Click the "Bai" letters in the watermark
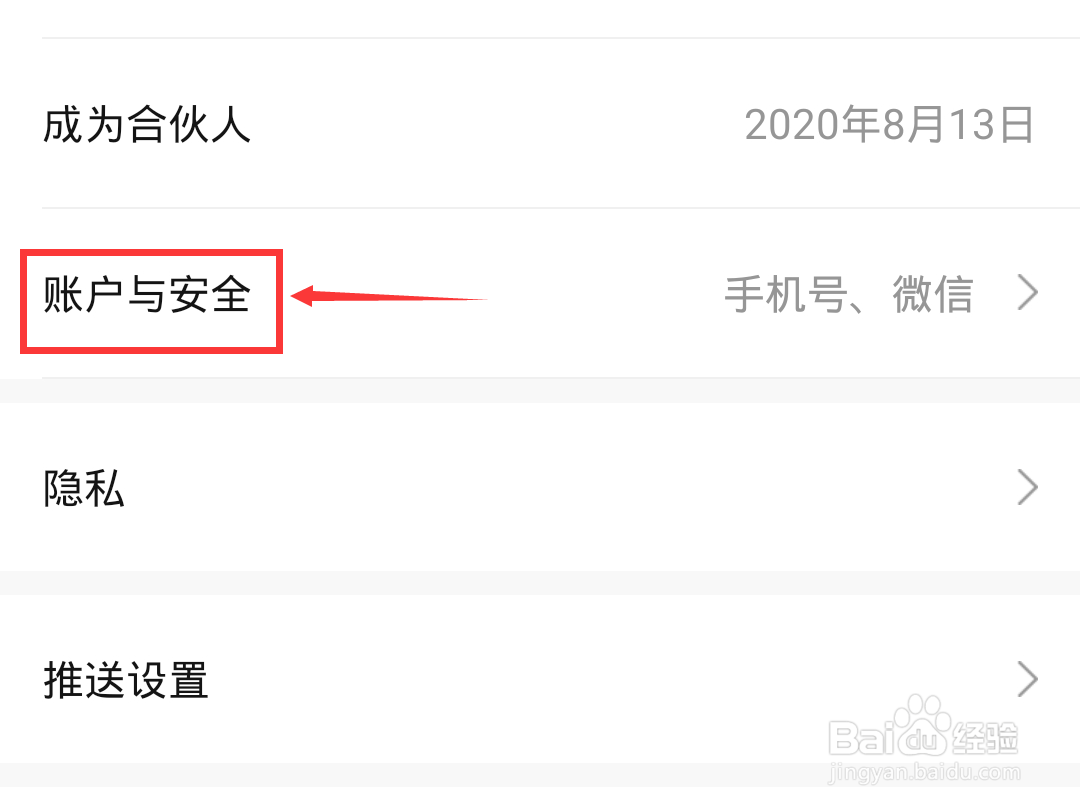1080x809 pixels. click(861, 738)
